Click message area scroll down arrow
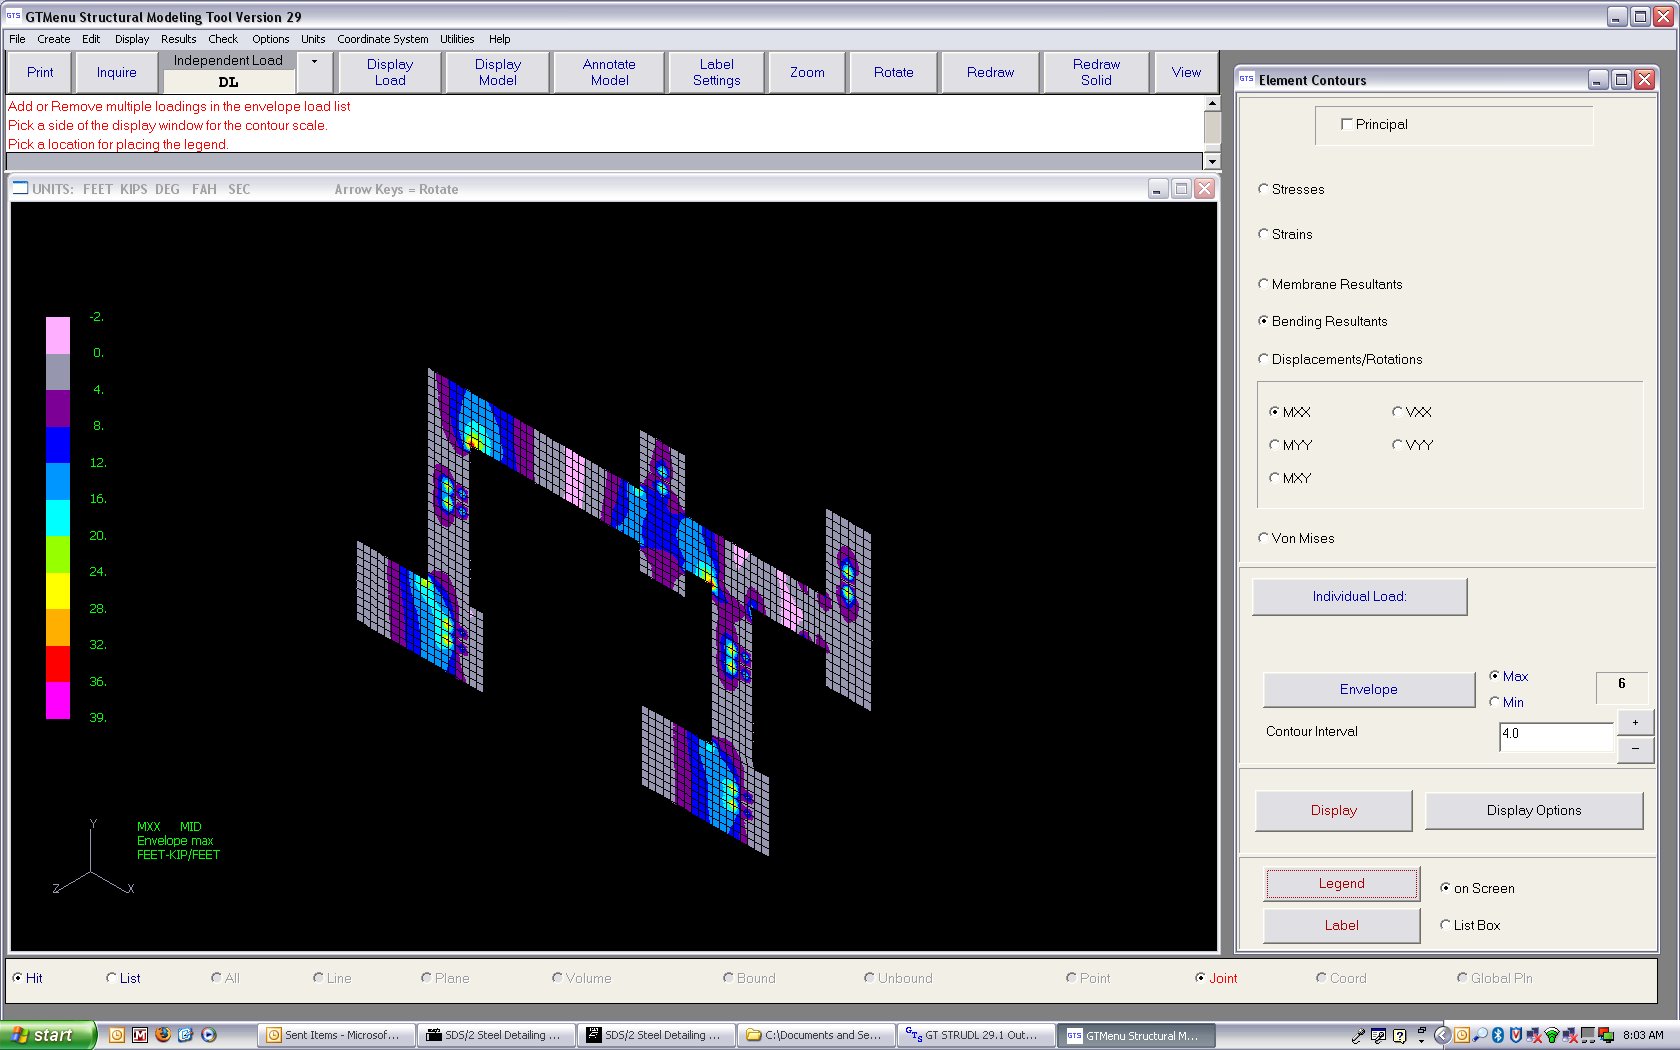This screenshot has width=1680, height=1050. coord(1212,161)
